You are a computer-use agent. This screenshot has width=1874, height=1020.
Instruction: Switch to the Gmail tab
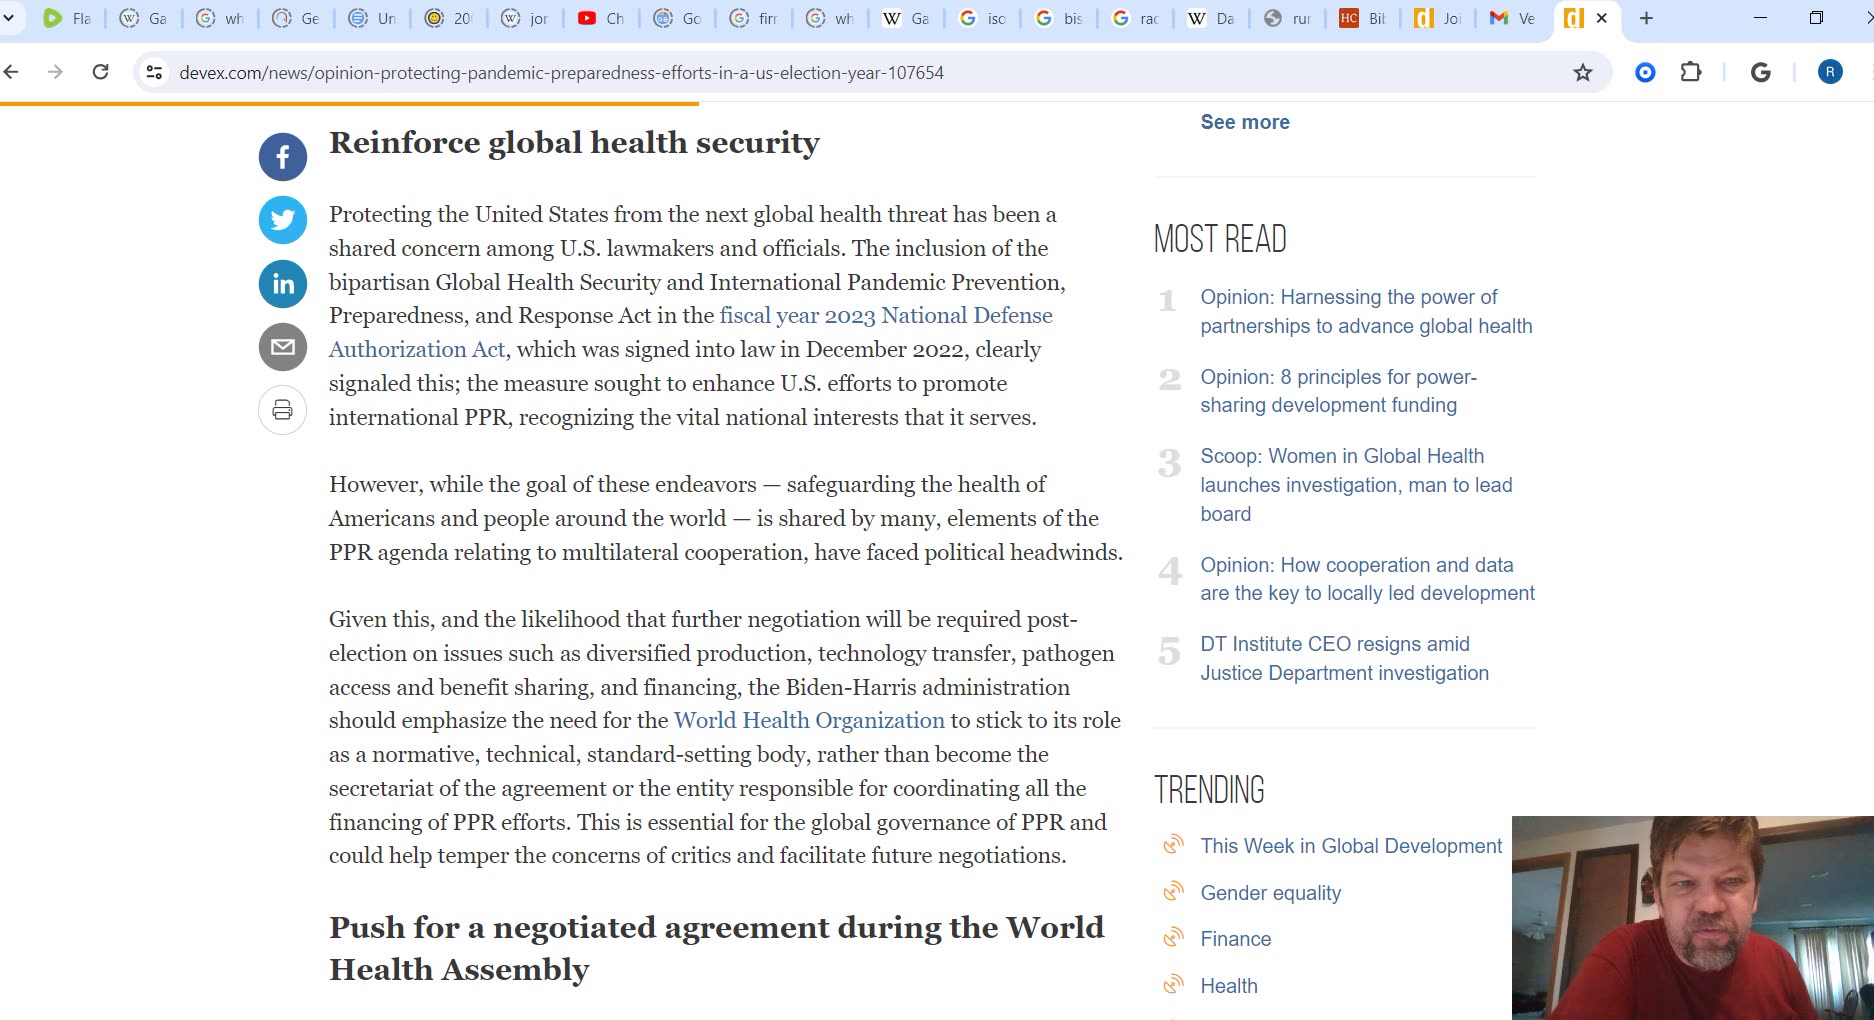pos(1510,17)
